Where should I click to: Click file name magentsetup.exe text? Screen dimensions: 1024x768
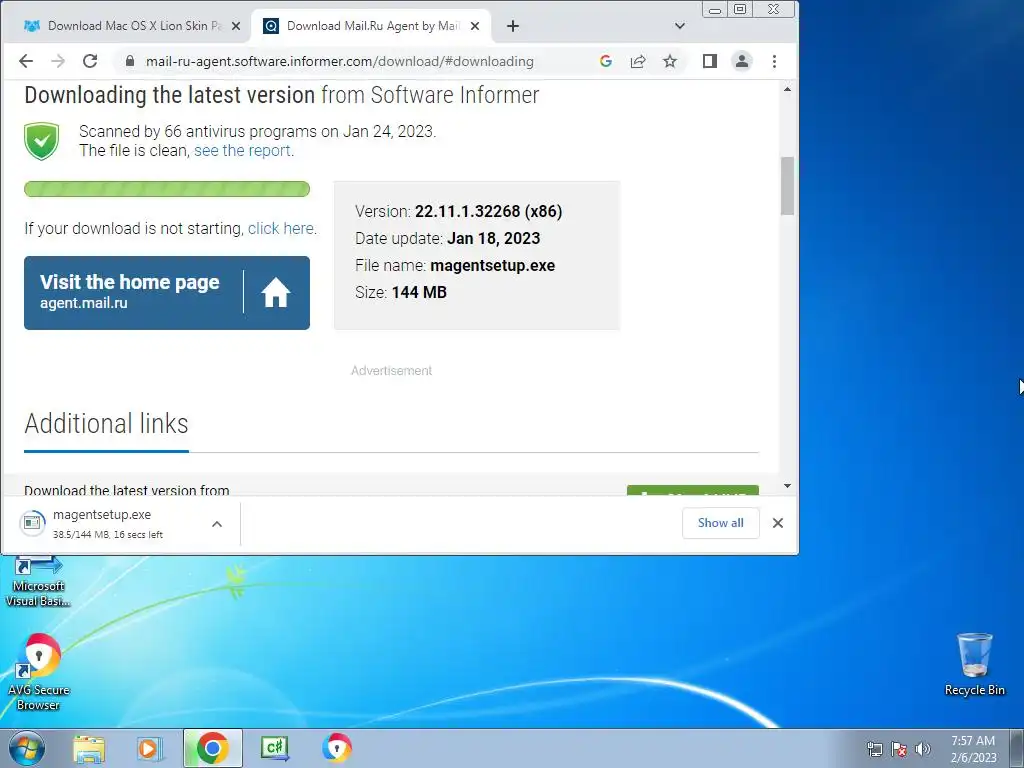[x=492, y=266]
